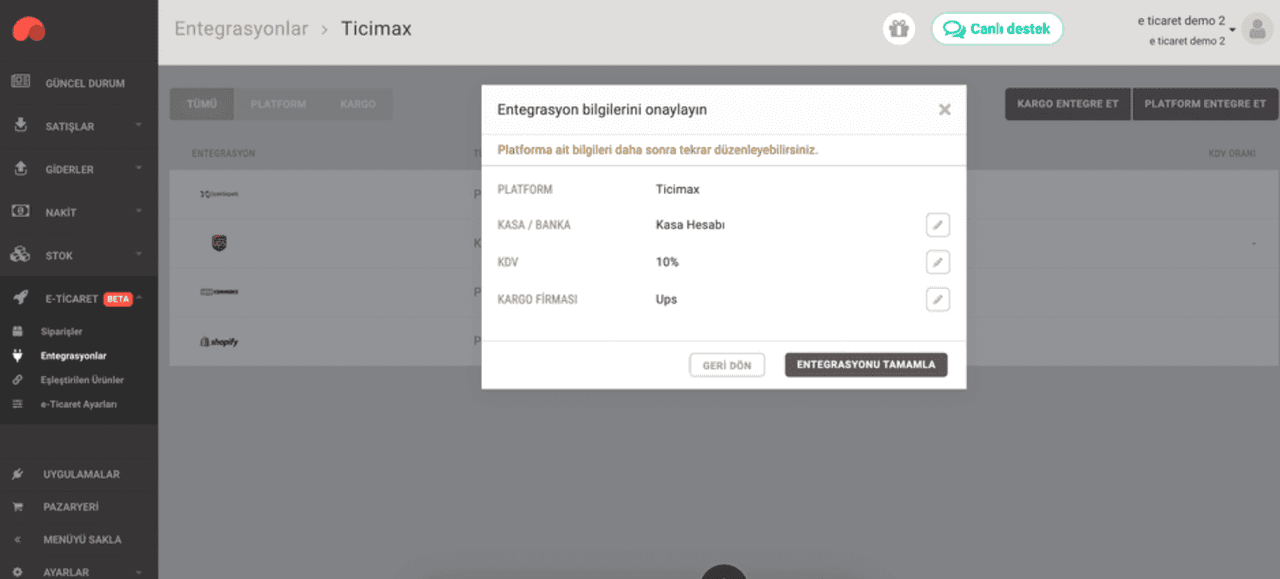
Task: Open Siparişler submenu item
Action: point(61,331)
